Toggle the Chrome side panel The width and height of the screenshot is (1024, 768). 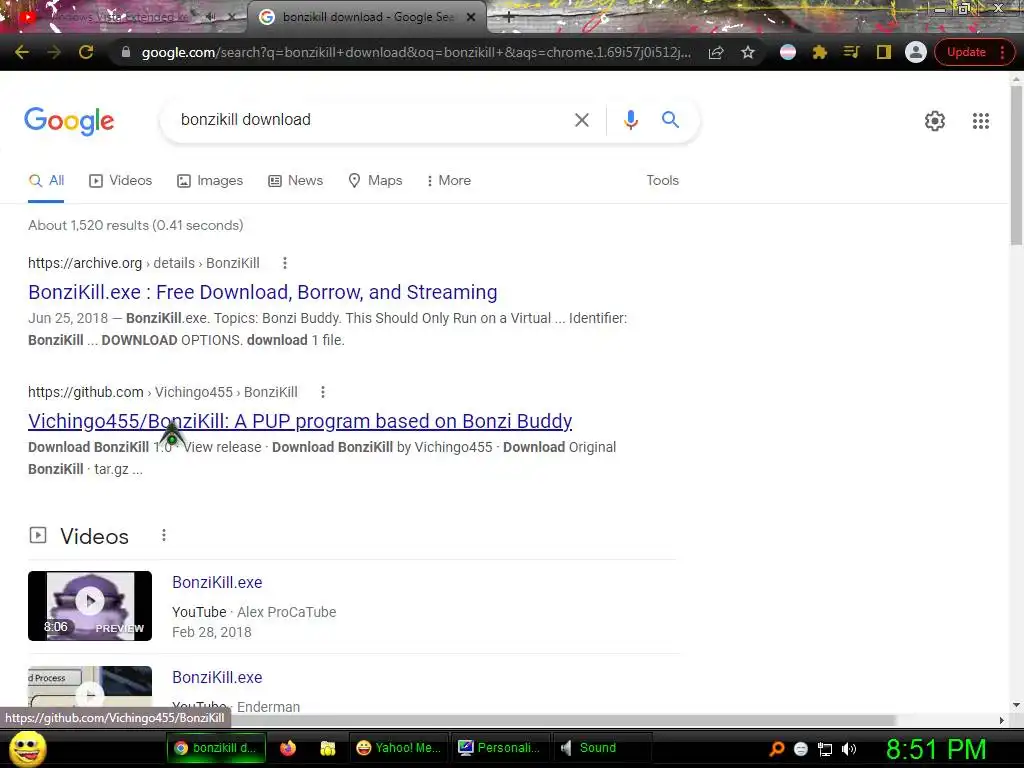pyautogui.click(x=884, y=52)
